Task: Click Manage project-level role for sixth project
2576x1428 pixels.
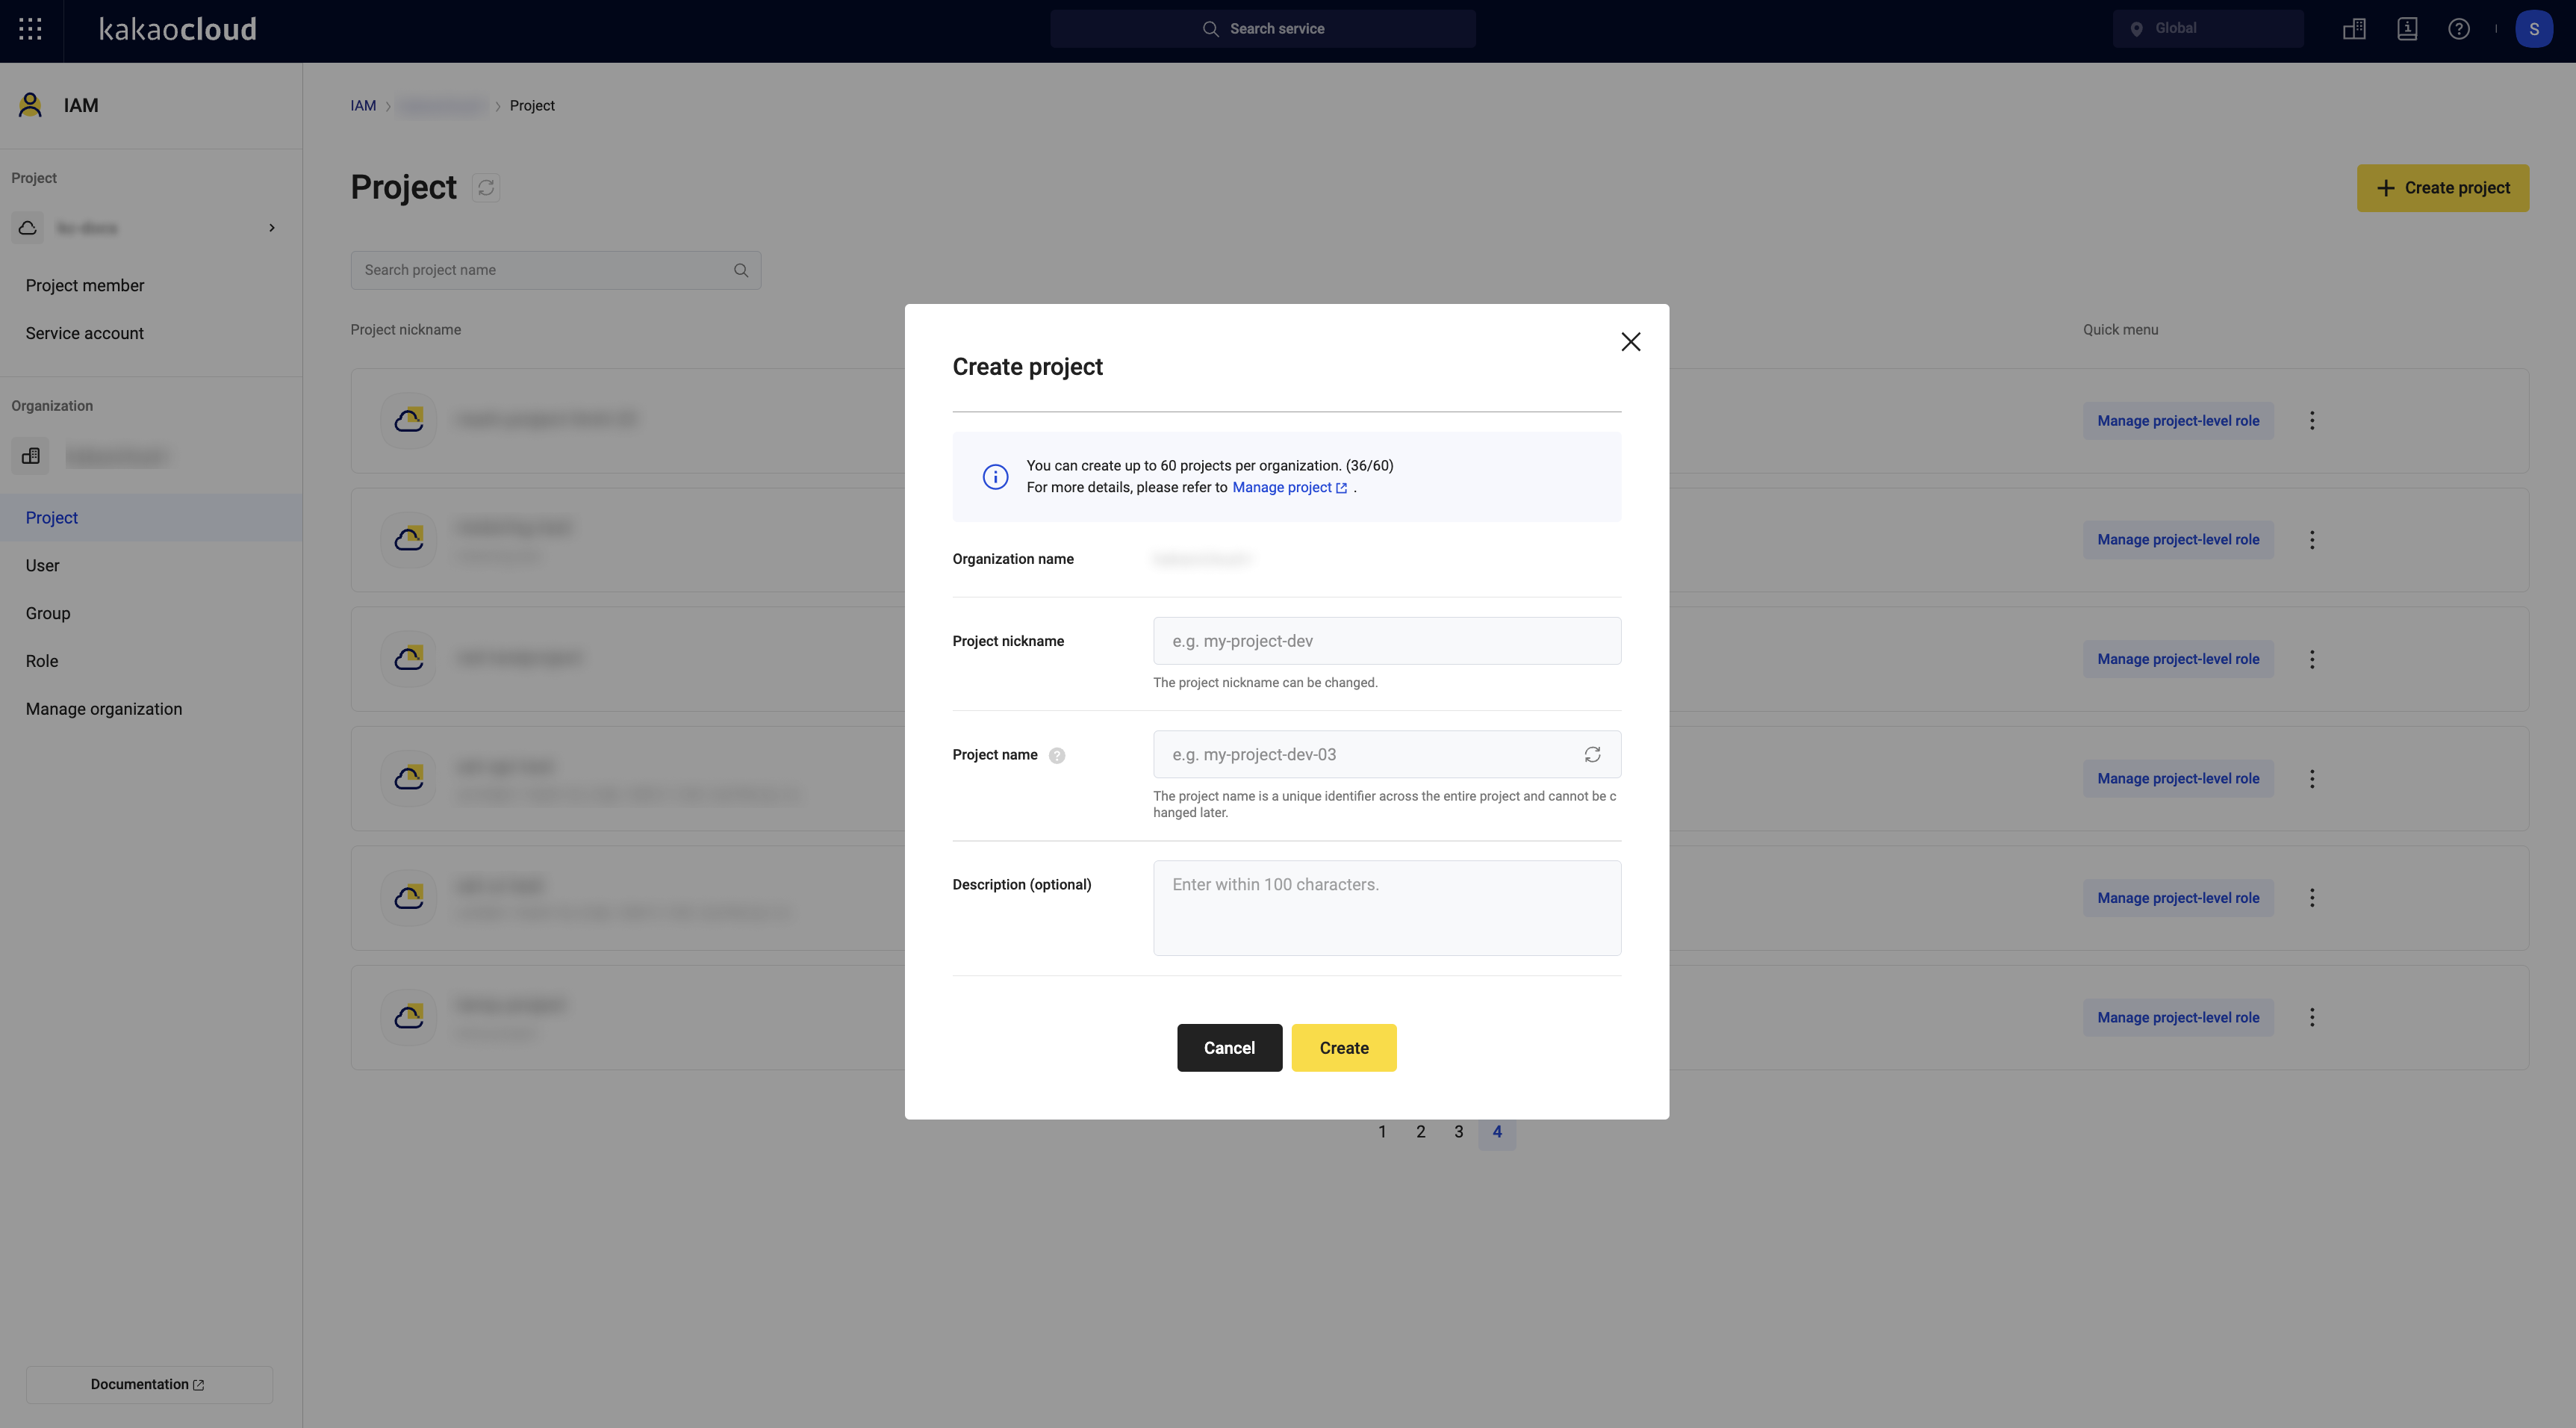Action: click(x=2178, y=1018)
